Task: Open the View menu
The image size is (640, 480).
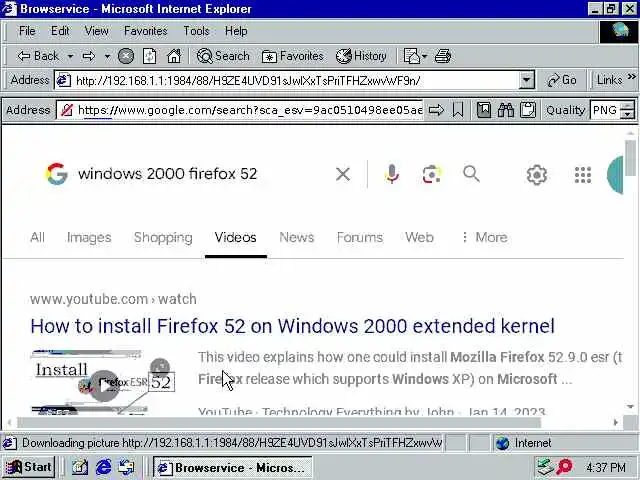Action: coord(96,31)
